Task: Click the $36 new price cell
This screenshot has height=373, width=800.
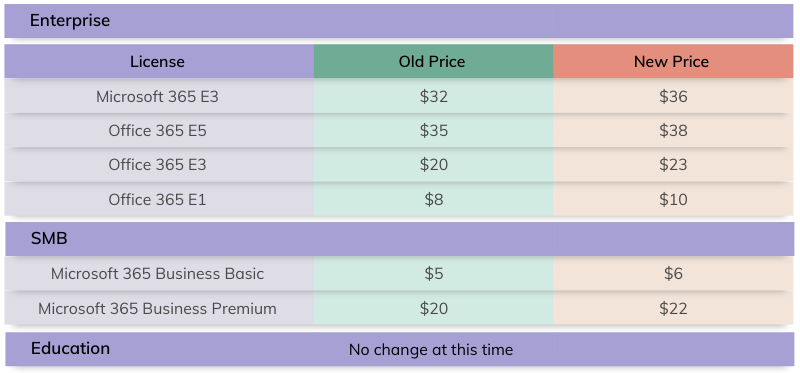Action: (673, 96)
